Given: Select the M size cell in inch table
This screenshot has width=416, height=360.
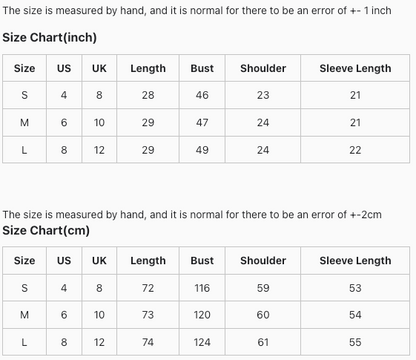Looking at the screenshot, I should 24,122.
